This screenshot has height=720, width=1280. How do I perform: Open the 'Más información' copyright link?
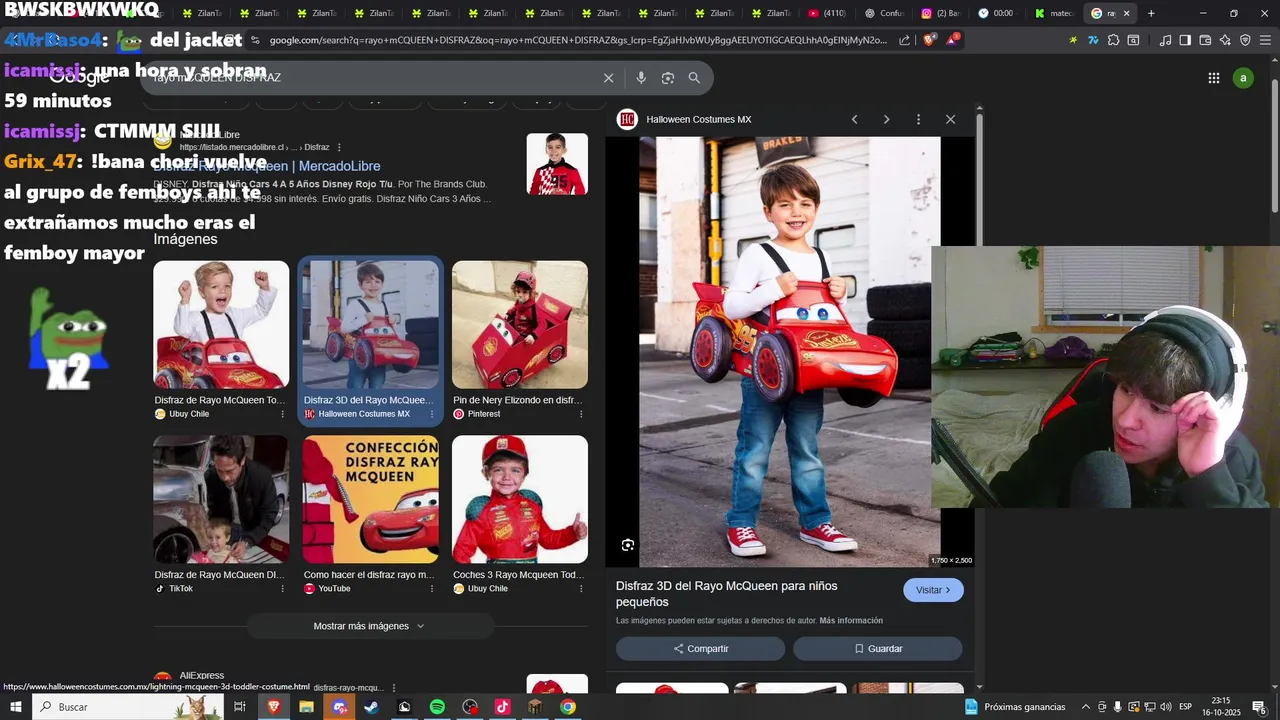tap(851, 621)
